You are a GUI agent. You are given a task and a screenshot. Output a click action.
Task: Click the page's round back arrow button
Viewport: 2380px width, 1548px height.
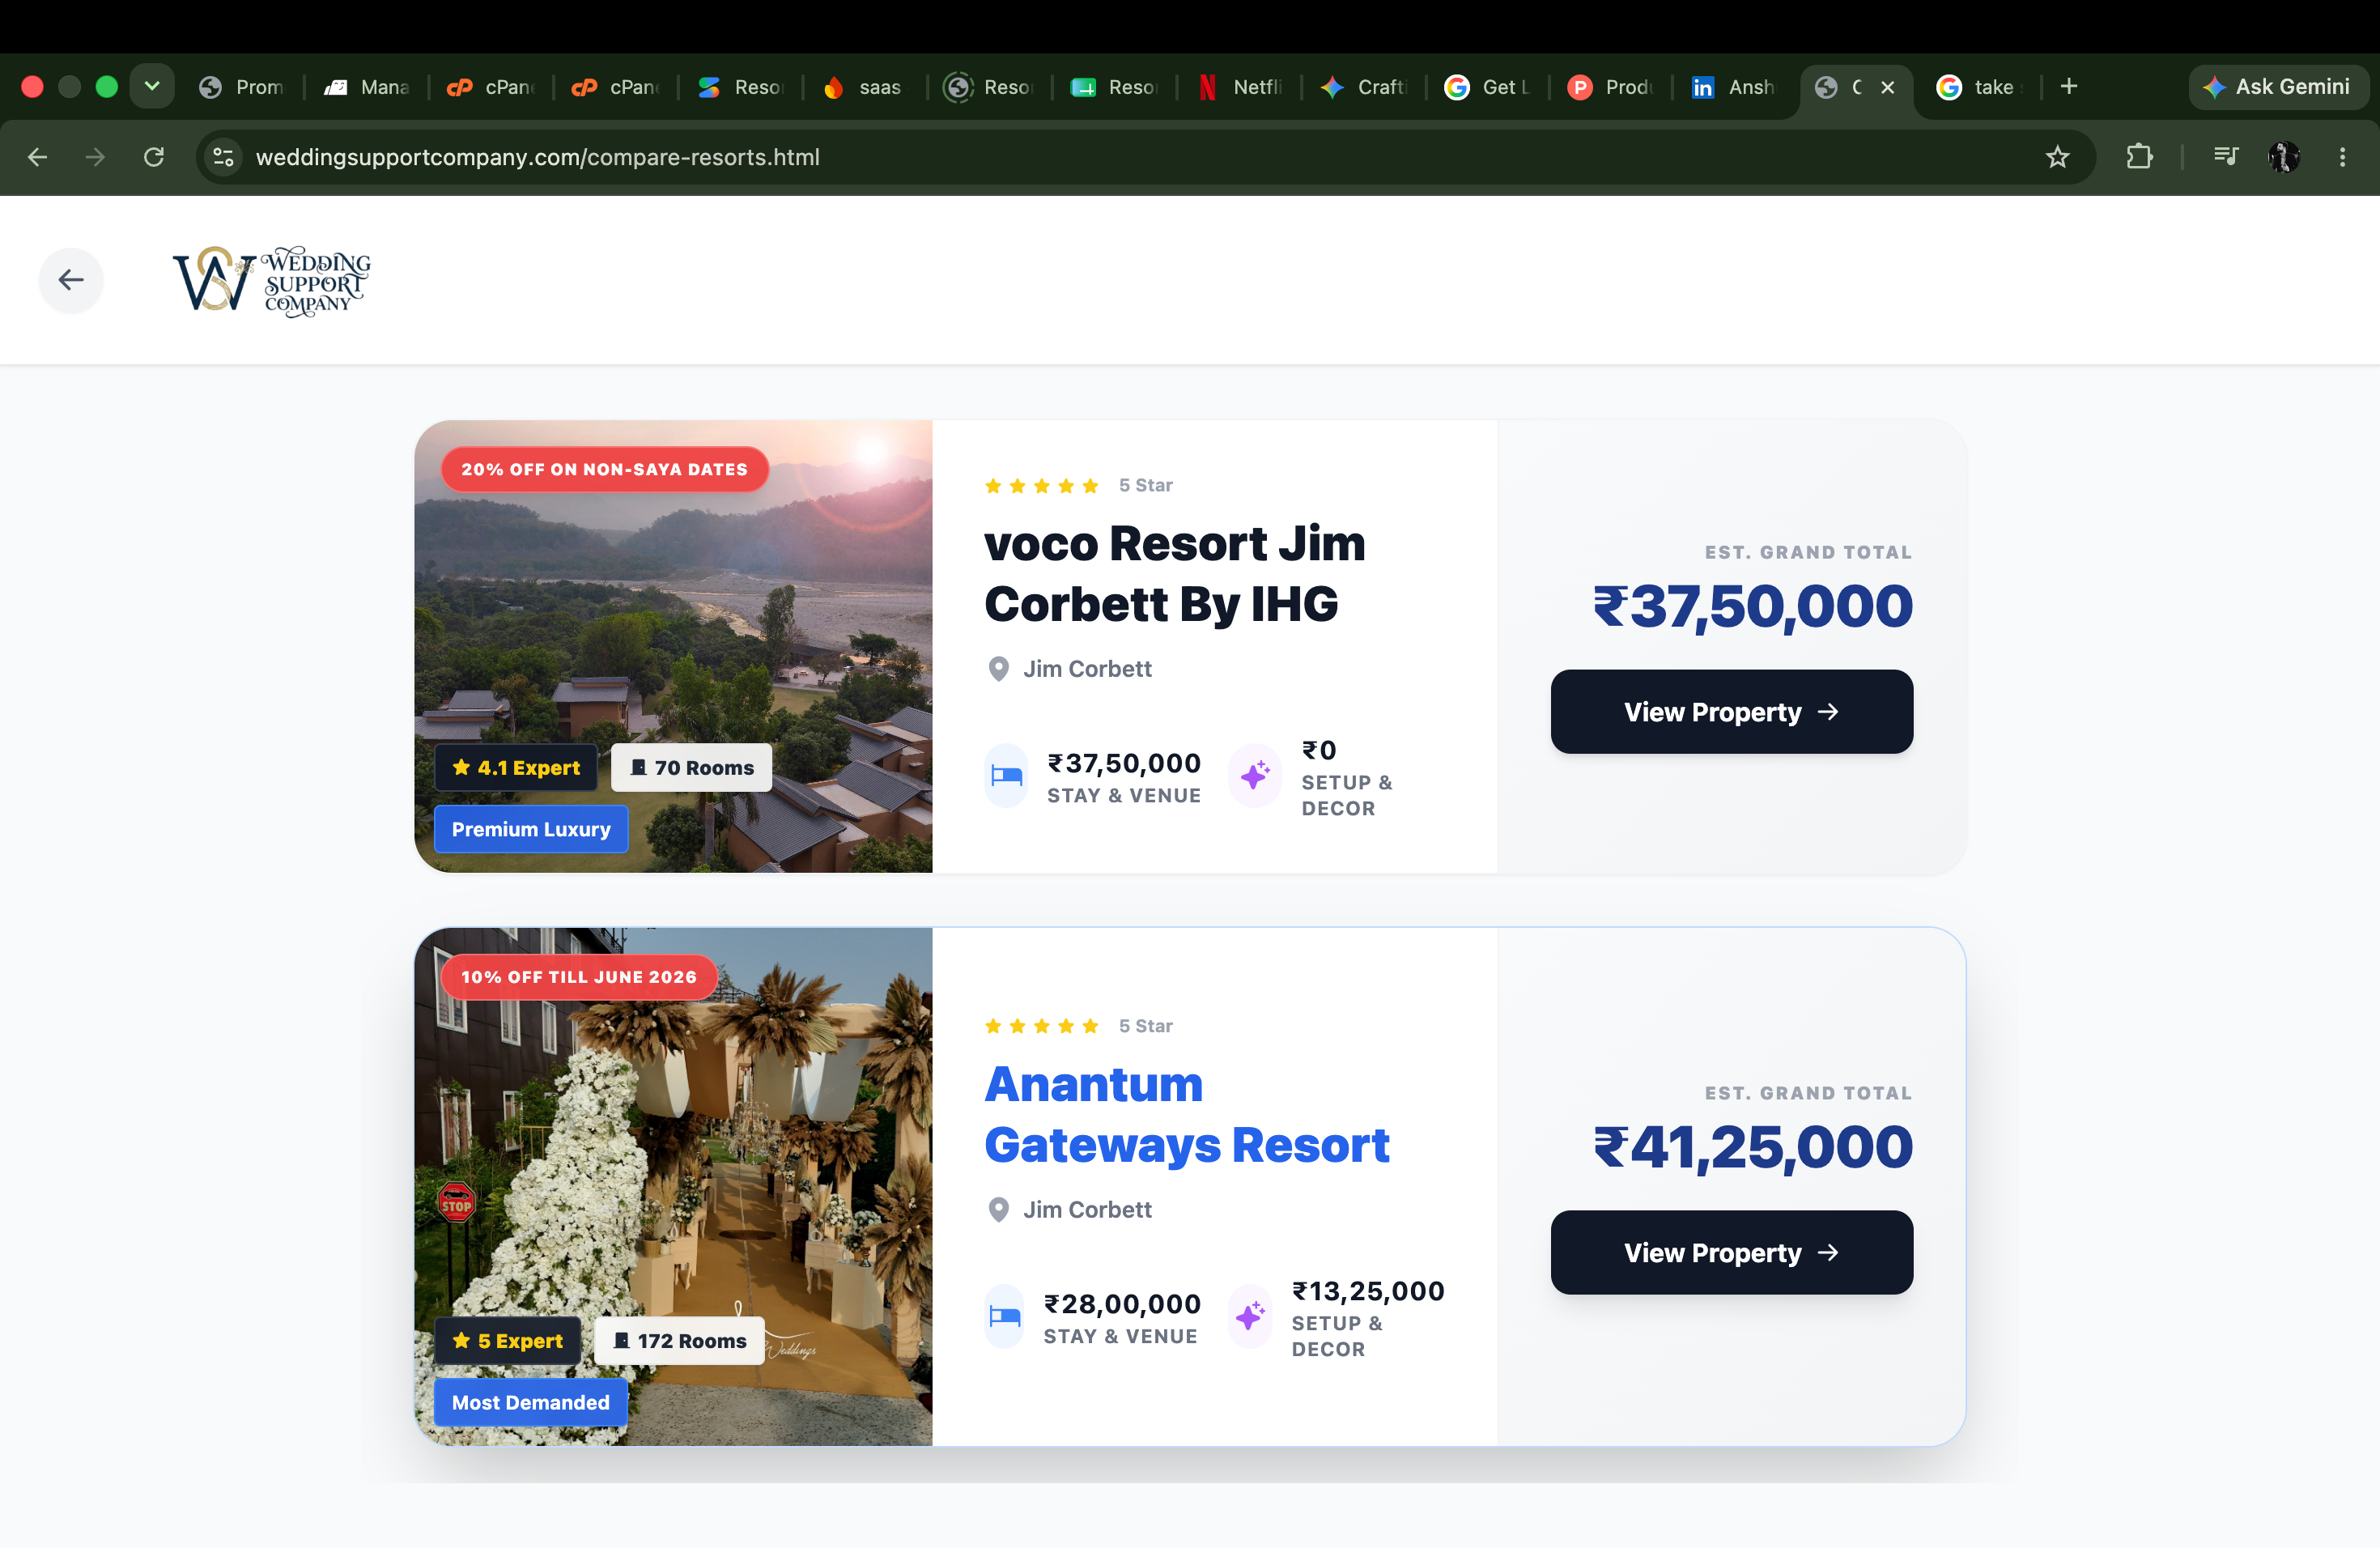coord(71,280)
